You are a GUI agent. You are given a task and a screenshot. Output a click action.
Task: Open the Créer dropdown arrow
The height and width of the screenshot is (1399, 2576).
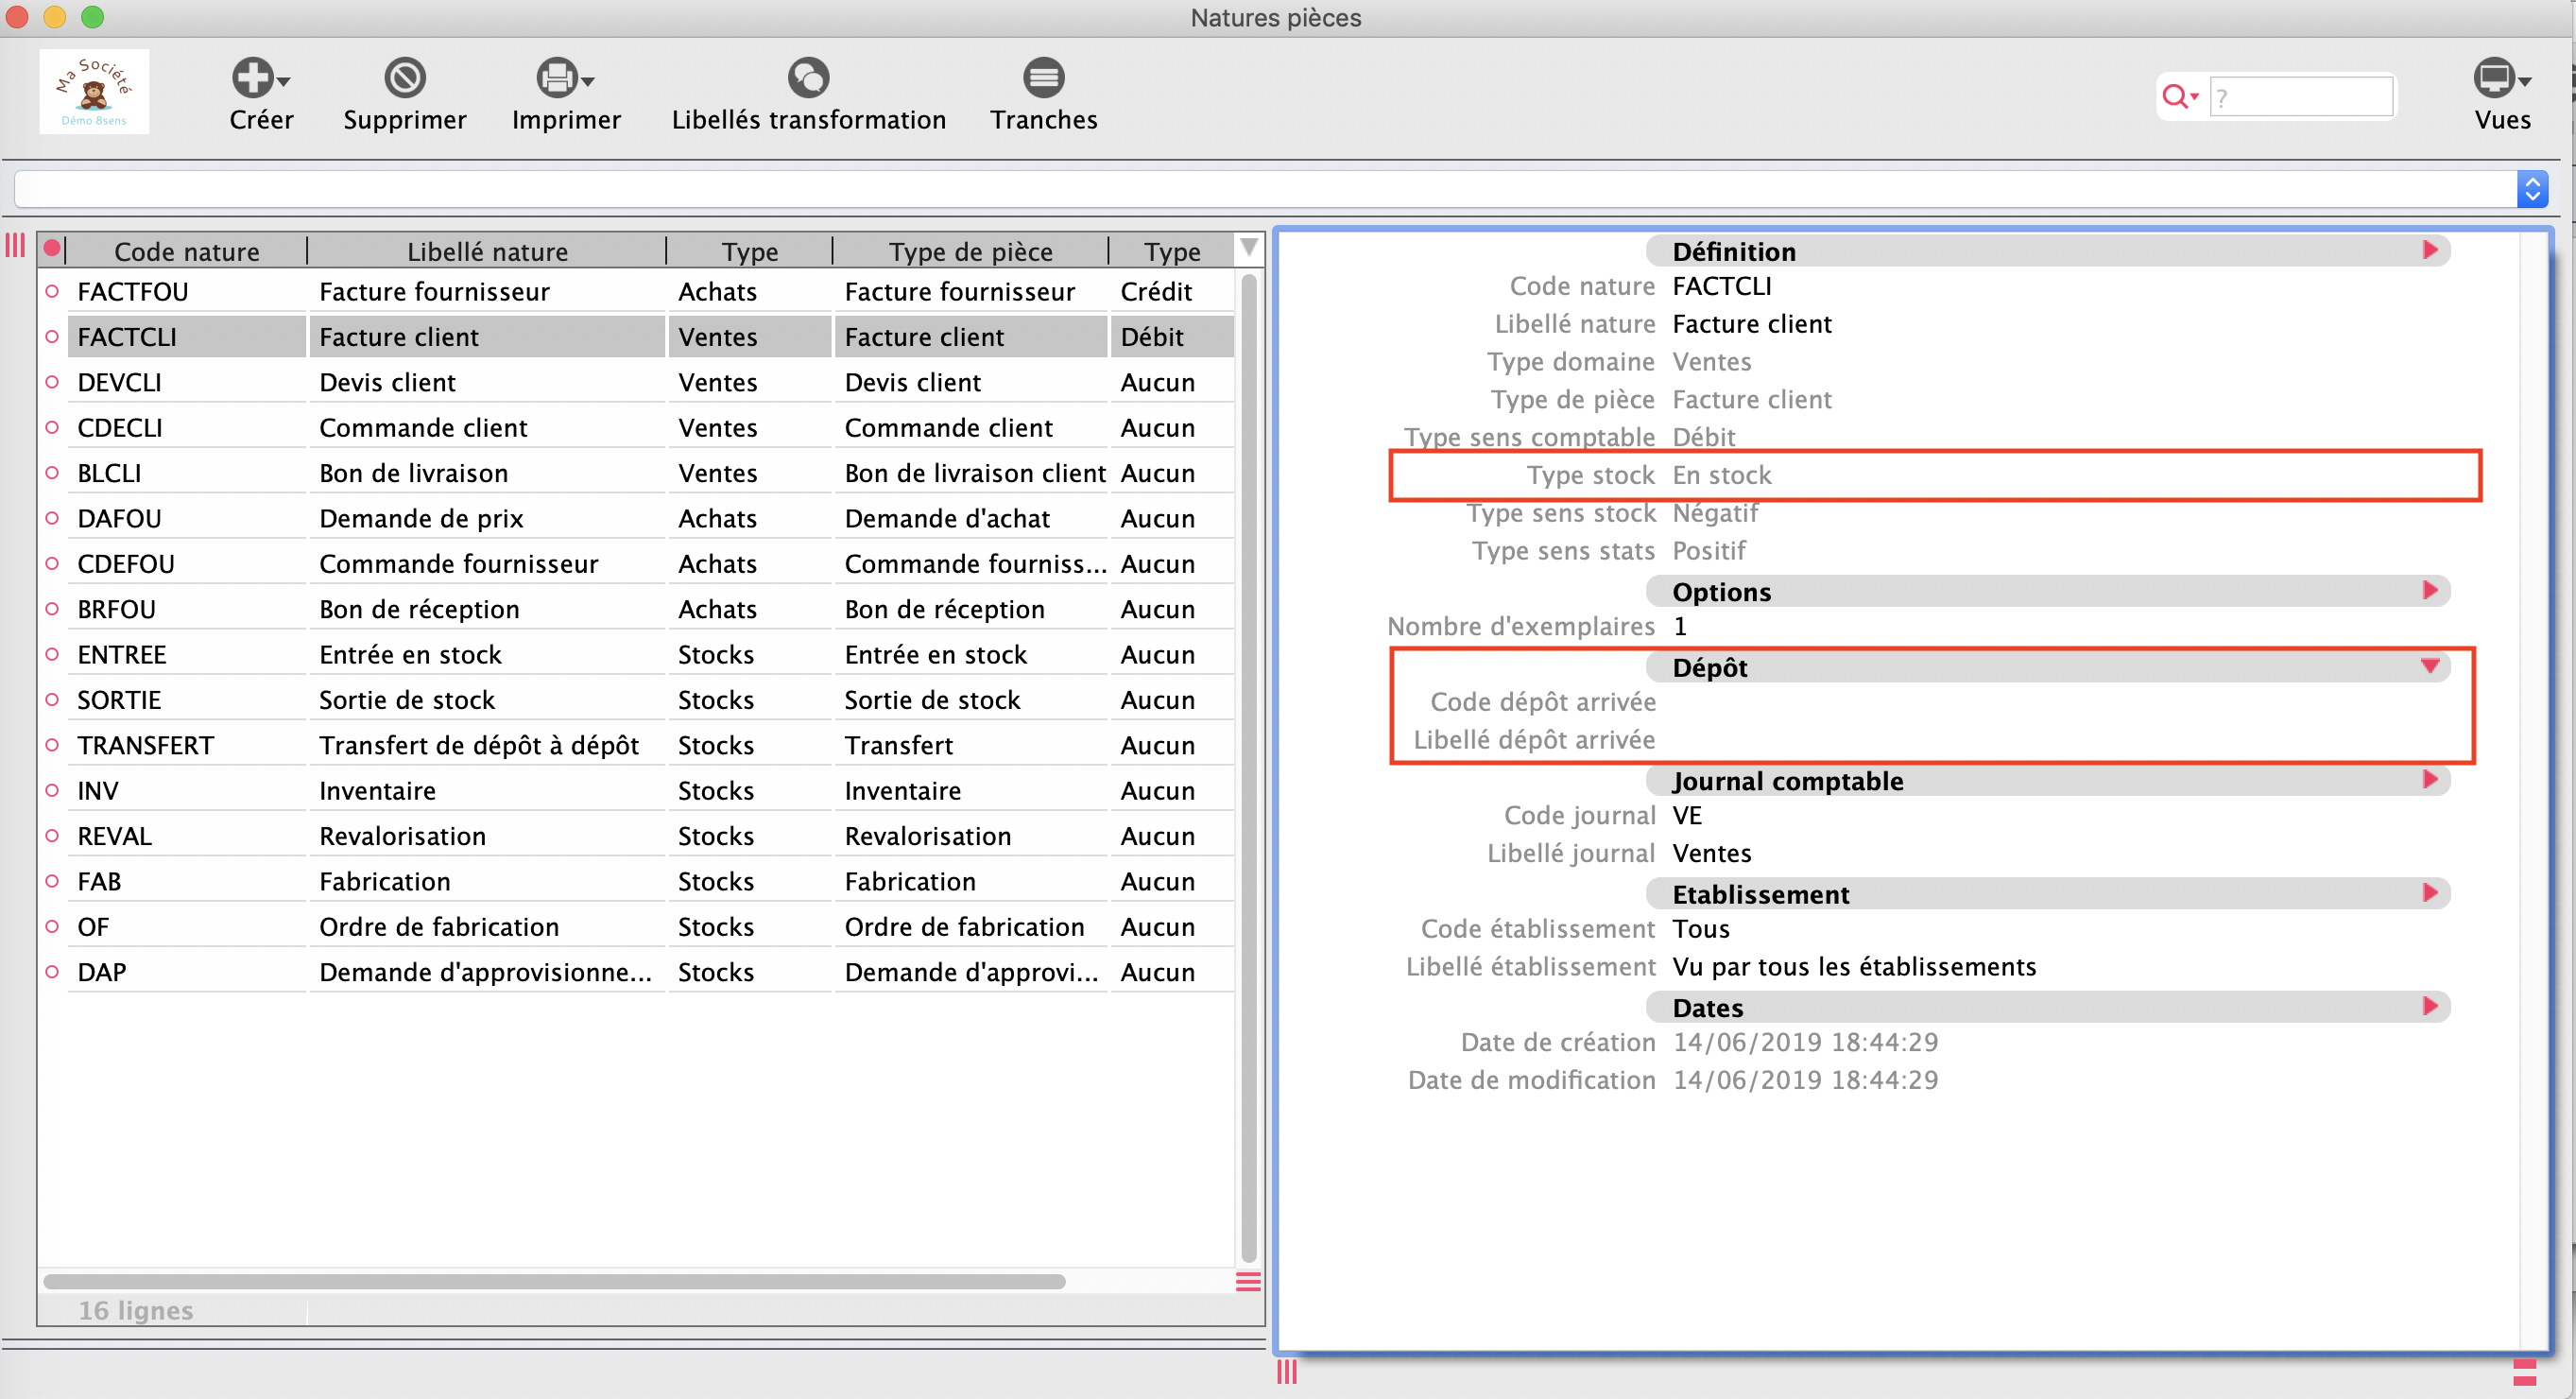284,82
